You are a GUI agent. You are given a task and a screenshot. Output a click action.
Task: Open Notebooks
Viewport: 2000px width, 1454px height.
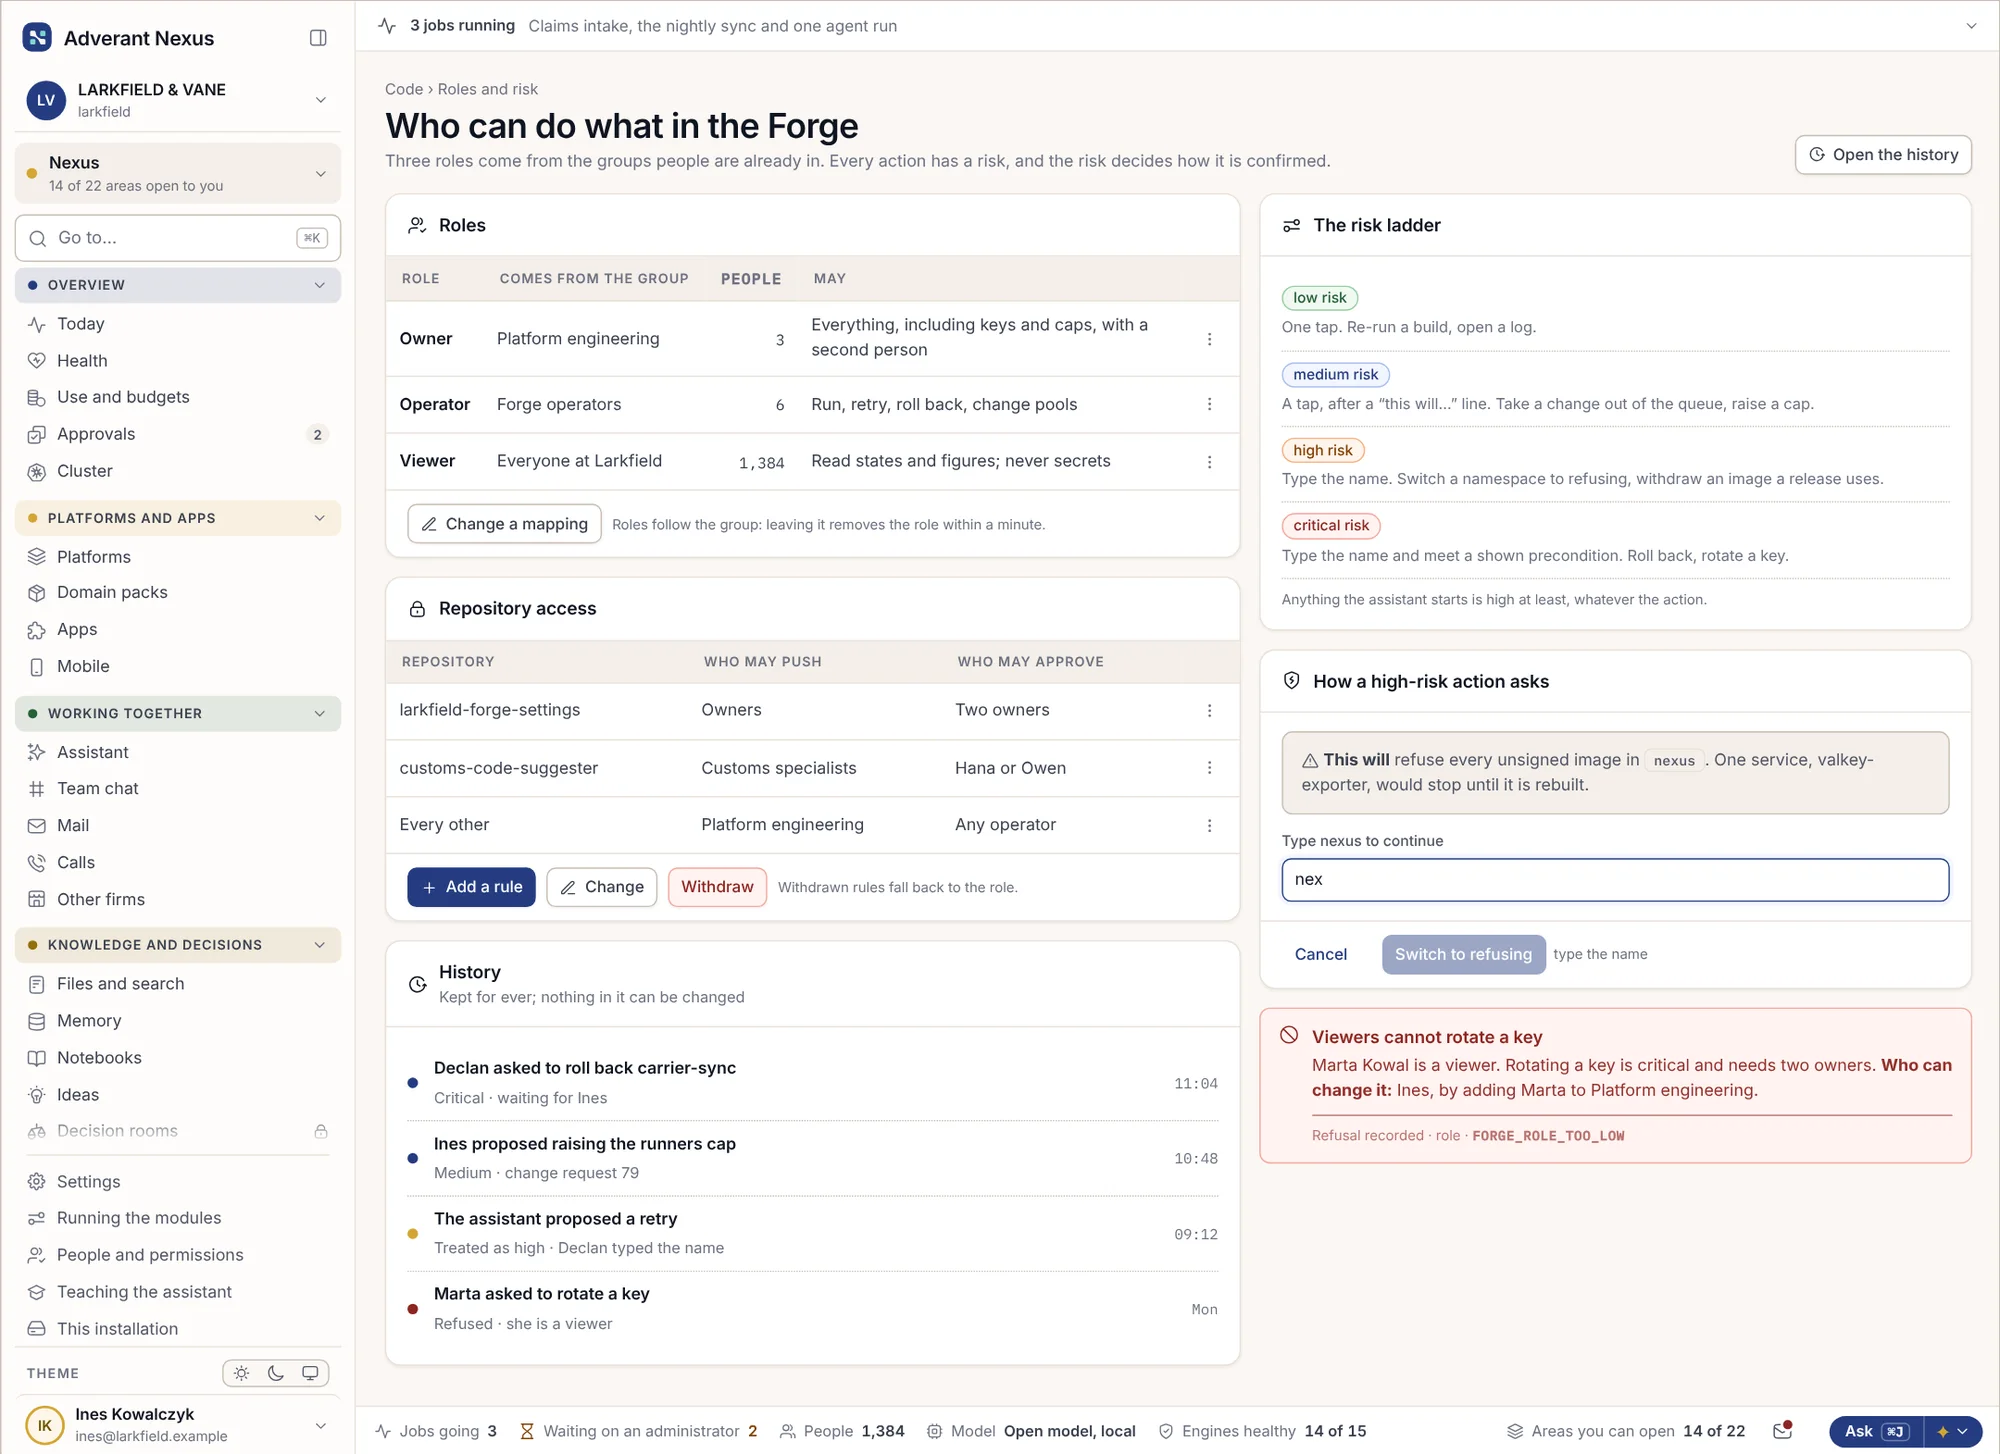coord(178,1058)
